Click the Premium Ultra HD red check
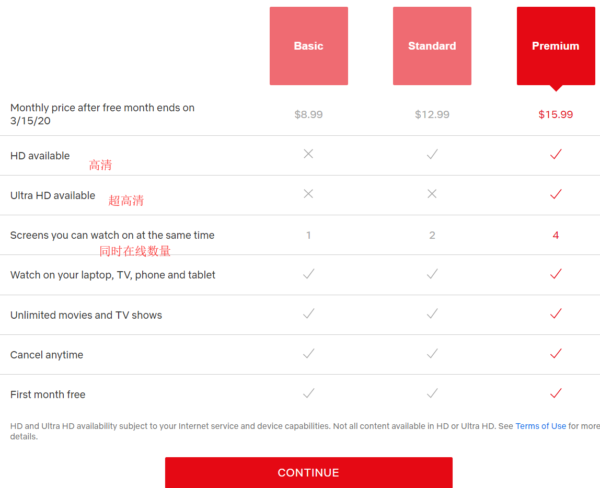 point(556,194)
